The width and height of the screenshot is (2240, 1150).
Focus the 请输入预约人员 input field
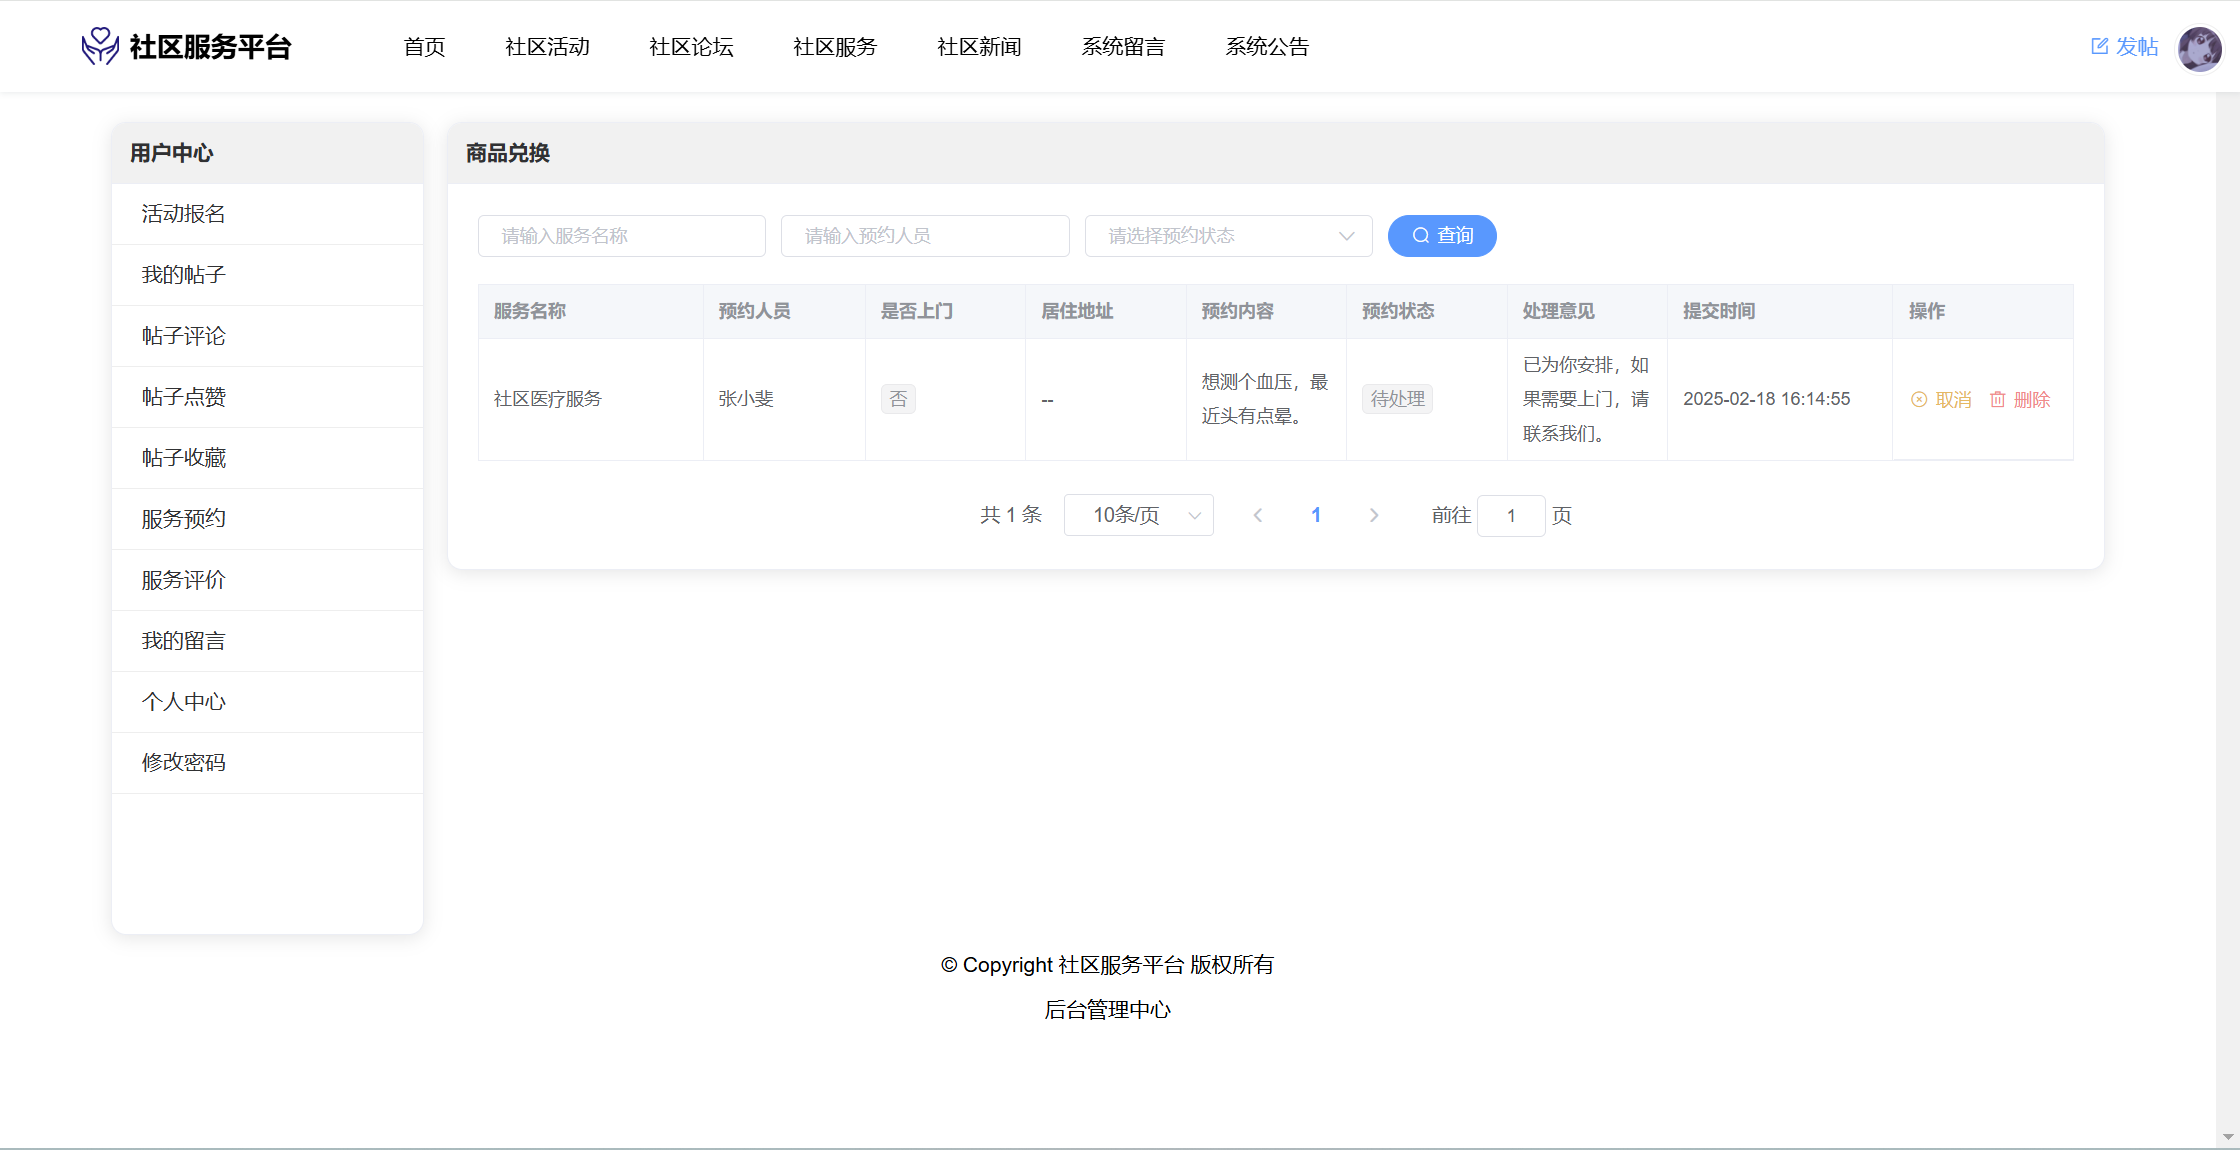(924, 236)
